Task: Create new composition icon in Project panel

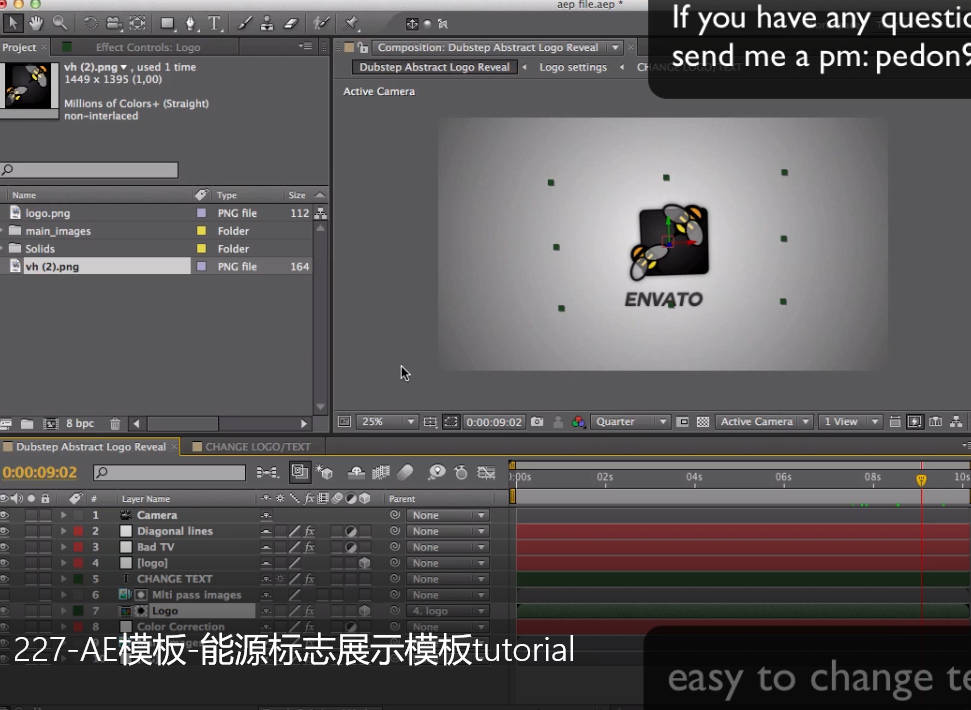Action: click(50, 424)
